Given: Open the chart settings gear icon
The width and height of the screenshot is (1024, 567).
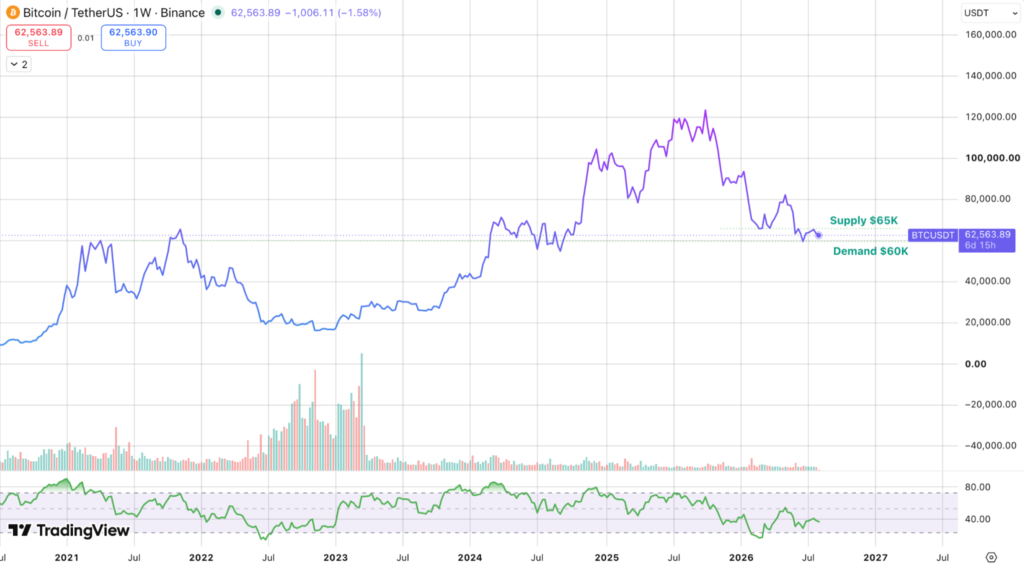Looking at the screenshot, I should 991,557.
